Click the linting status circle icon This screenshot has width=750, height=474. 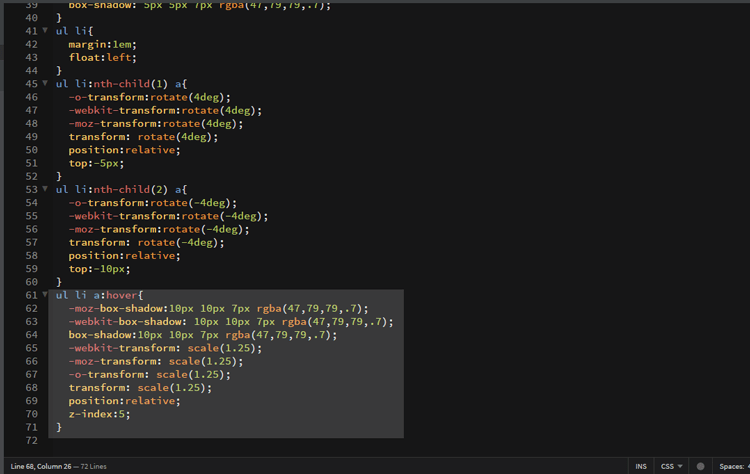point(700,466)
